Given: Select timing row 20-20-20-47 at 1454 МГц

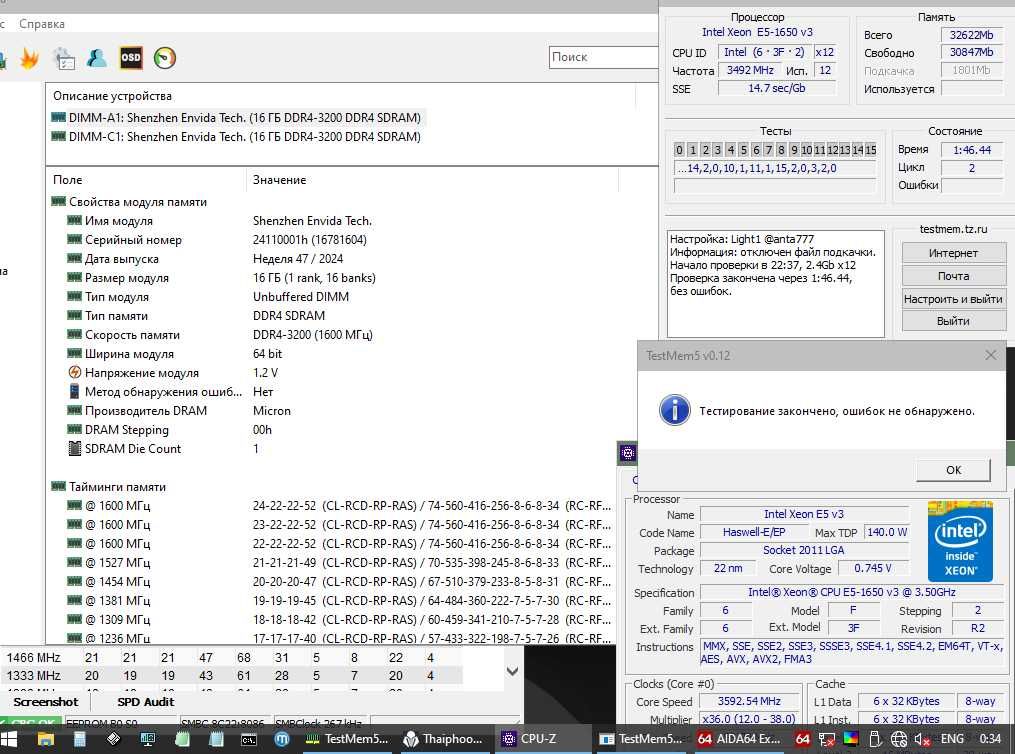Looking at the screenshot, I should [x=339, y=581].
